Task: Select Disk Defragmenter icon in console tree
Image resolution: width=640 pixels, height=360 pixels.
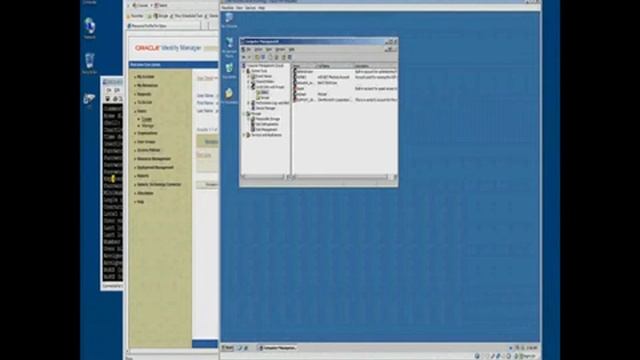Action: [253, 124]
